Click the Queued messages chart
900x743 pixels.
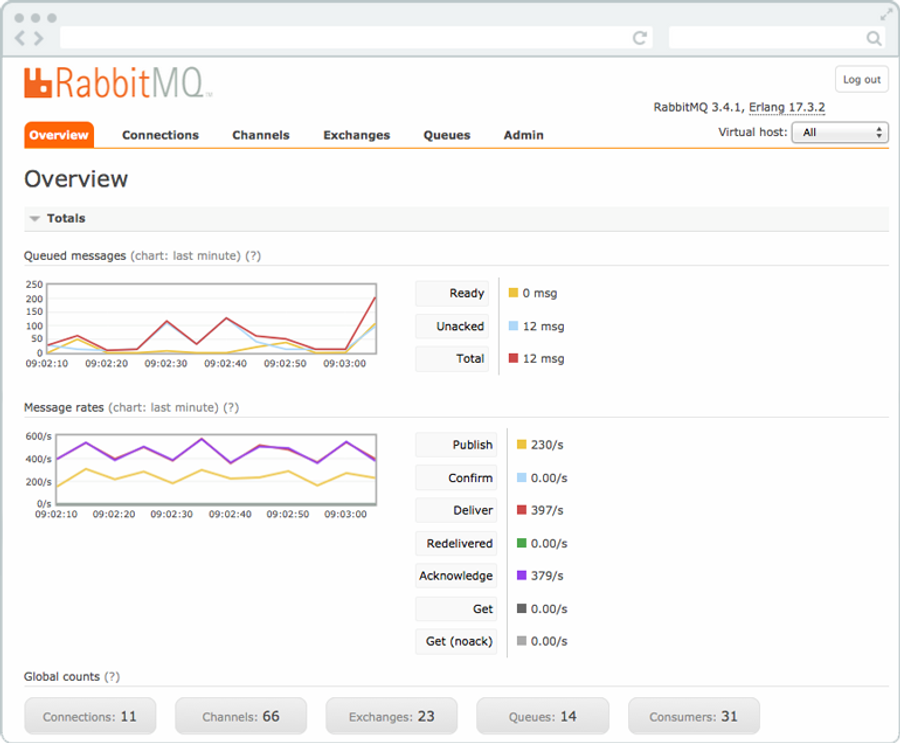click(211, 319)
